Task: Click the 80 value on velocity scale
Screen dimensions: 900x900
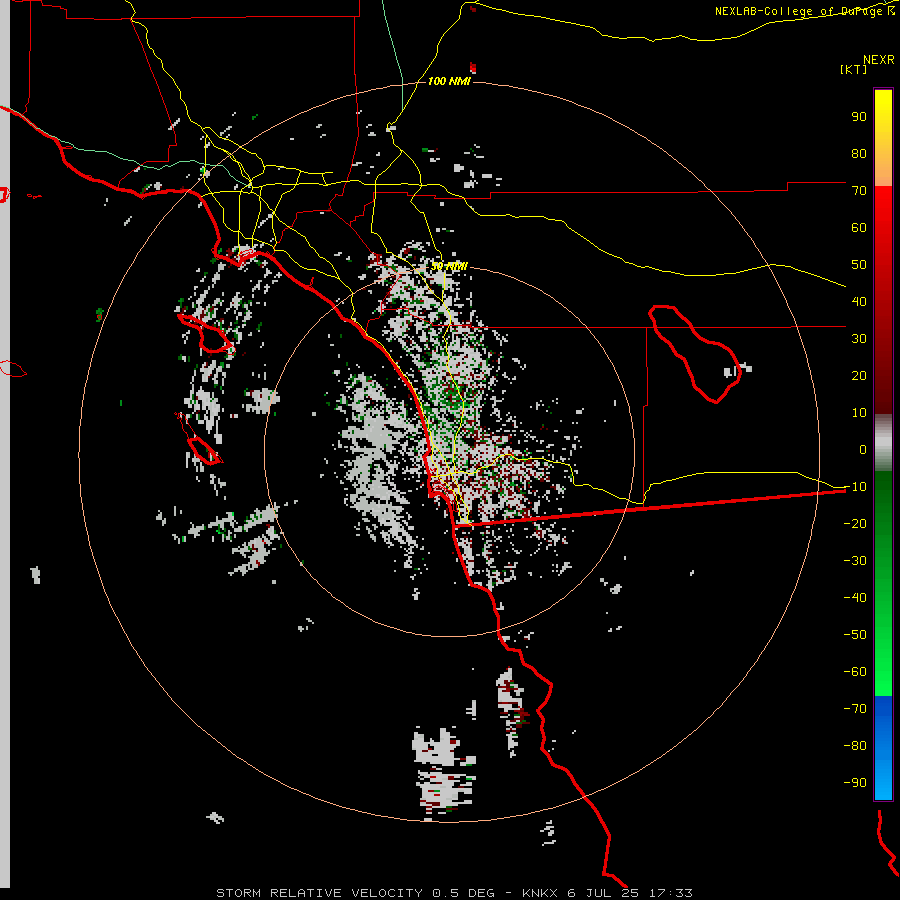Action: tap(859, 153)
